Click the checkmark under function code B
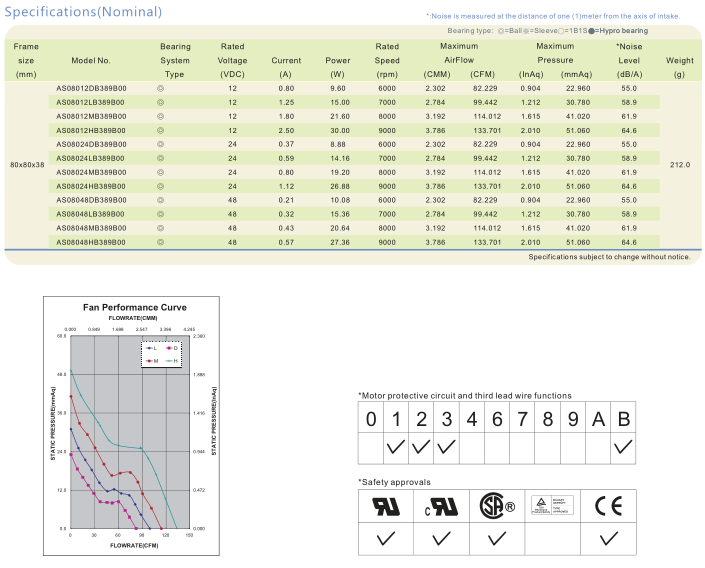The height and width of the screenshot is (568, 705). click(x=623, y=447)
